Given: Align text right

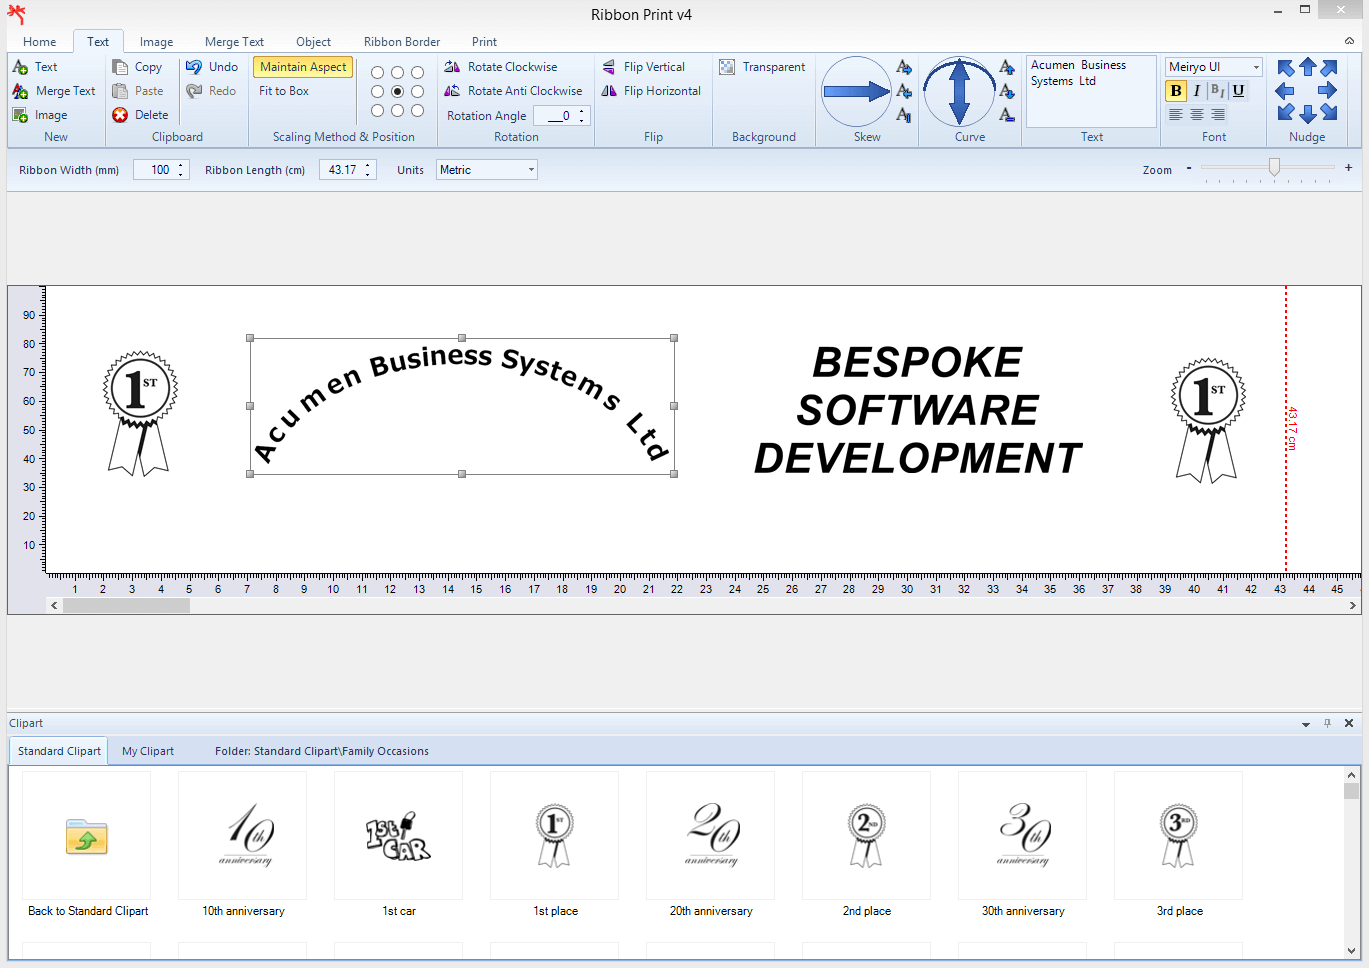Looking at the screenshot, I should coord(1218,115).
